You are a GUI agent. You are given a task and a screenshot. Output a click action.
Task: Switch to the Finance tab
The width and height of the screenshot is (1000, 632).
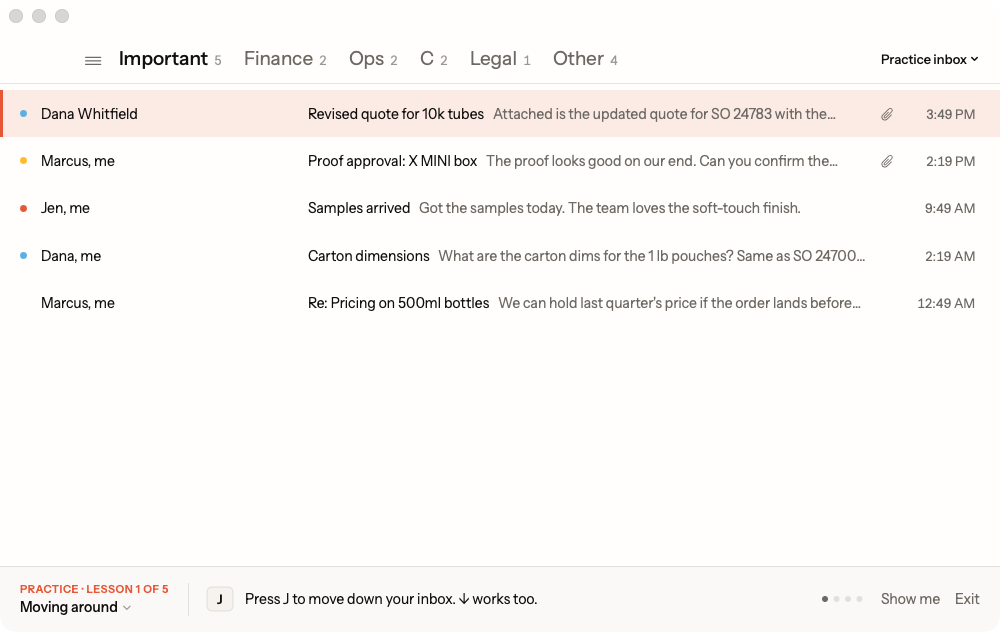[285, 59]
